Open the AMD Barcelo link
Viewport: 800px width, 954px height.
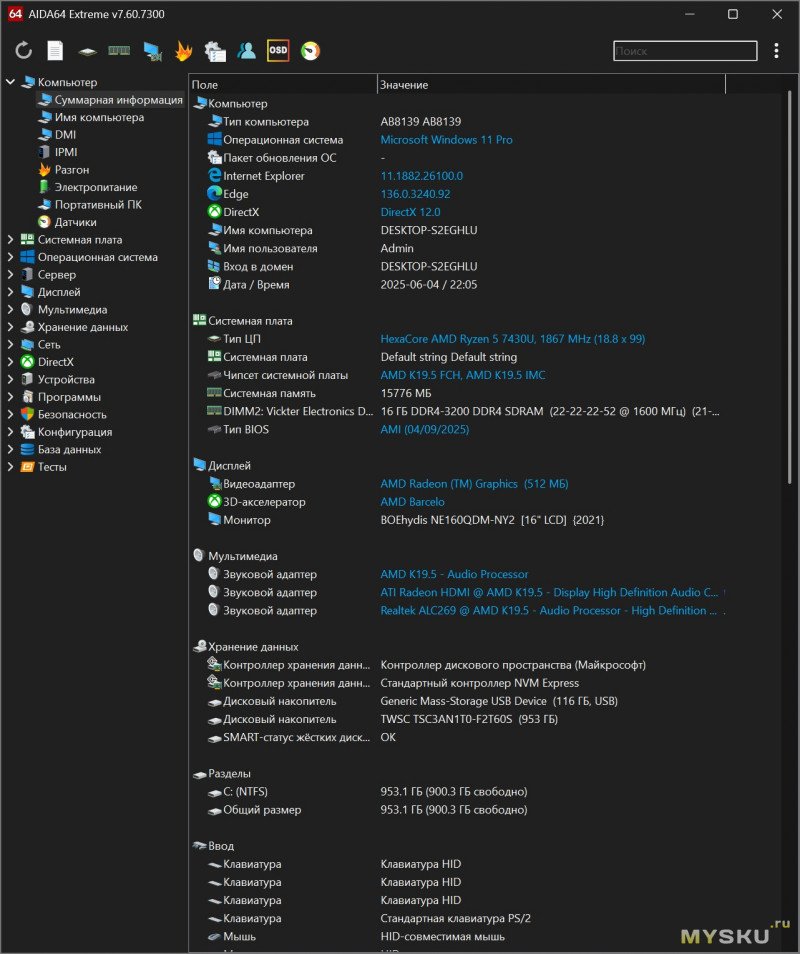(412, 502)
